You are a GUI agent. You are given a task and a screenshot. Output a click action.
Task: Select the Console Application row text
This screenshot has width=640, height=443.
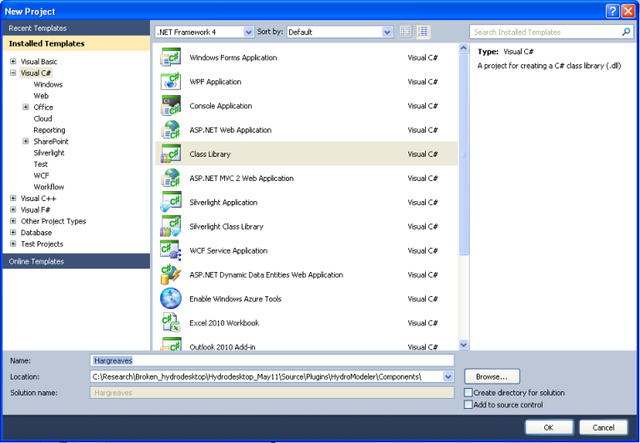[221, 106]
